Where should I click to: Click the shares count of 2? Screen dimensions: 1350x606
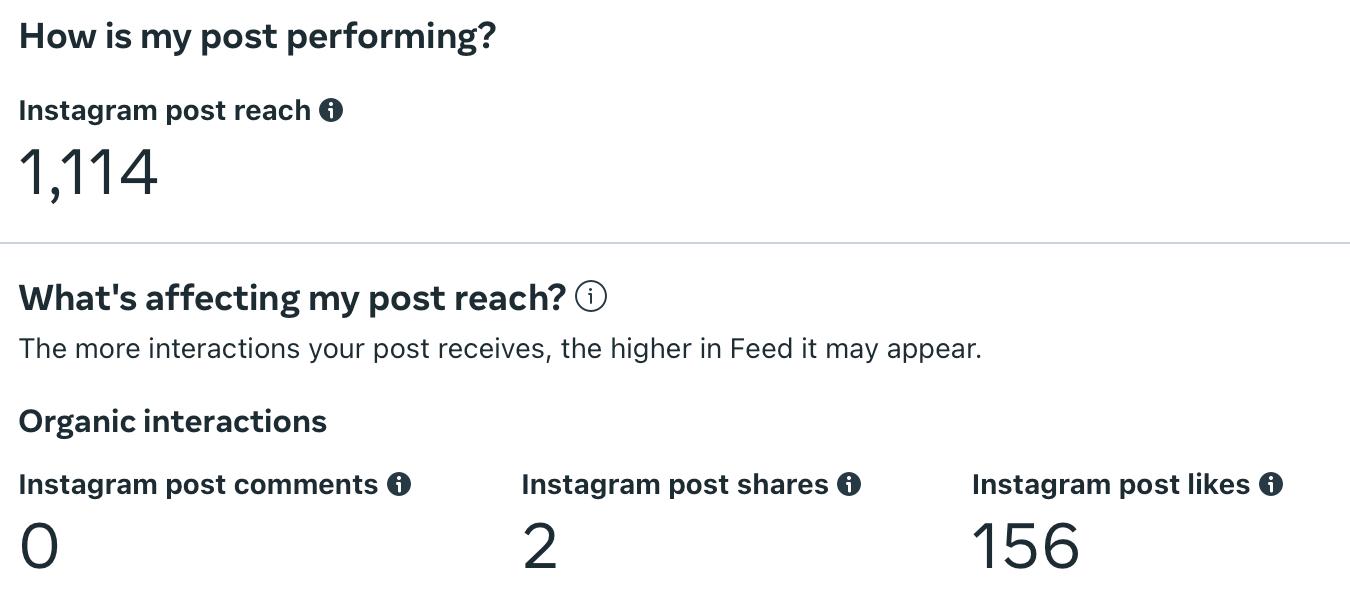tap(540, 547)
